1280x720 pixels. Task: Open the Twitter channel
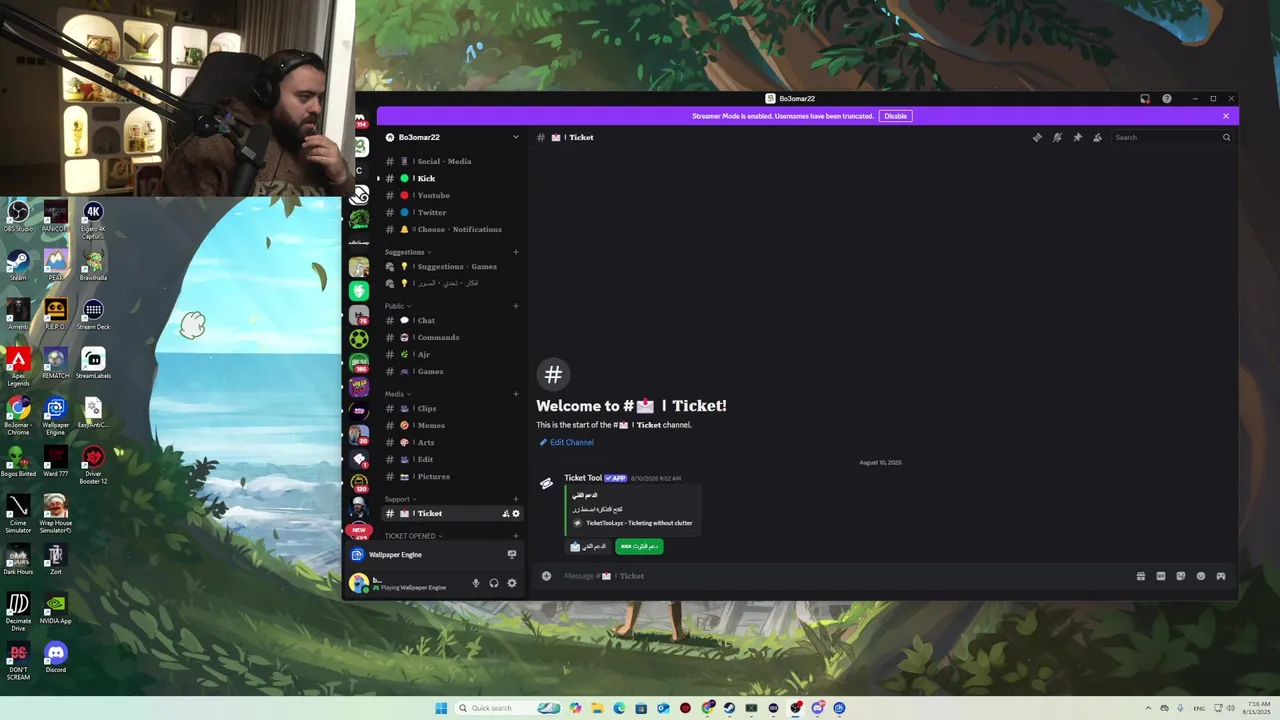click(453, 212)
